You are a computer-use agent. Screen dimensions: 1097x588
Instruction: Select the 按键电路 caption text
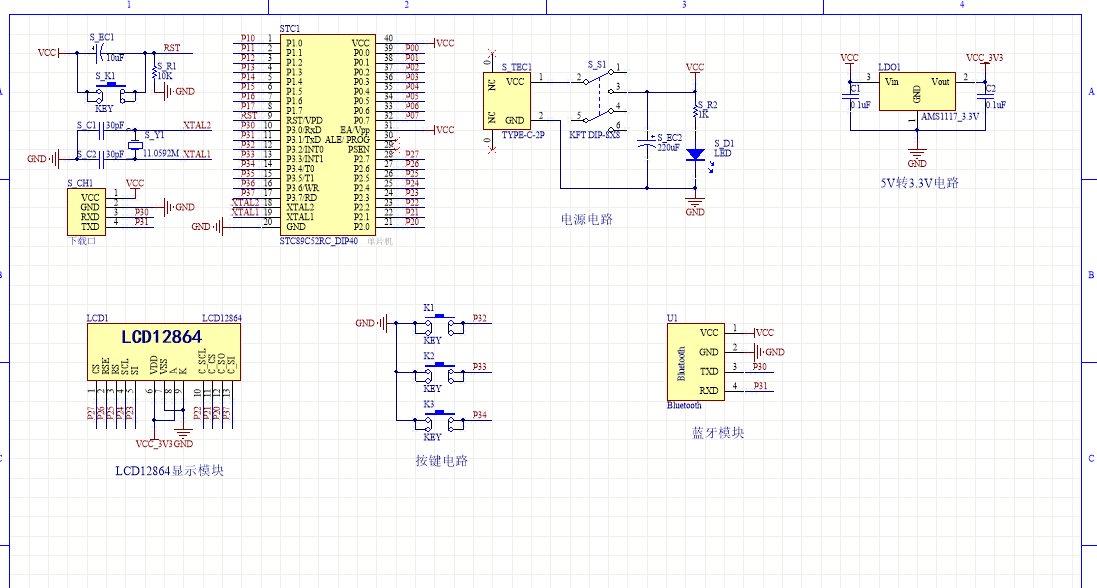[441, 460]
